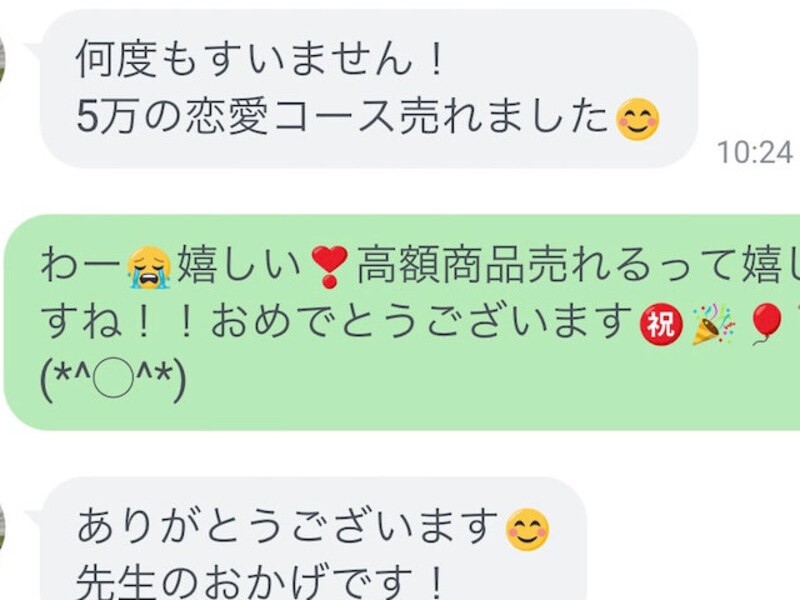Click the 10:24 timestamp
Image resolution: width=800 pixels, height=600 pixels.
point(755,153)
